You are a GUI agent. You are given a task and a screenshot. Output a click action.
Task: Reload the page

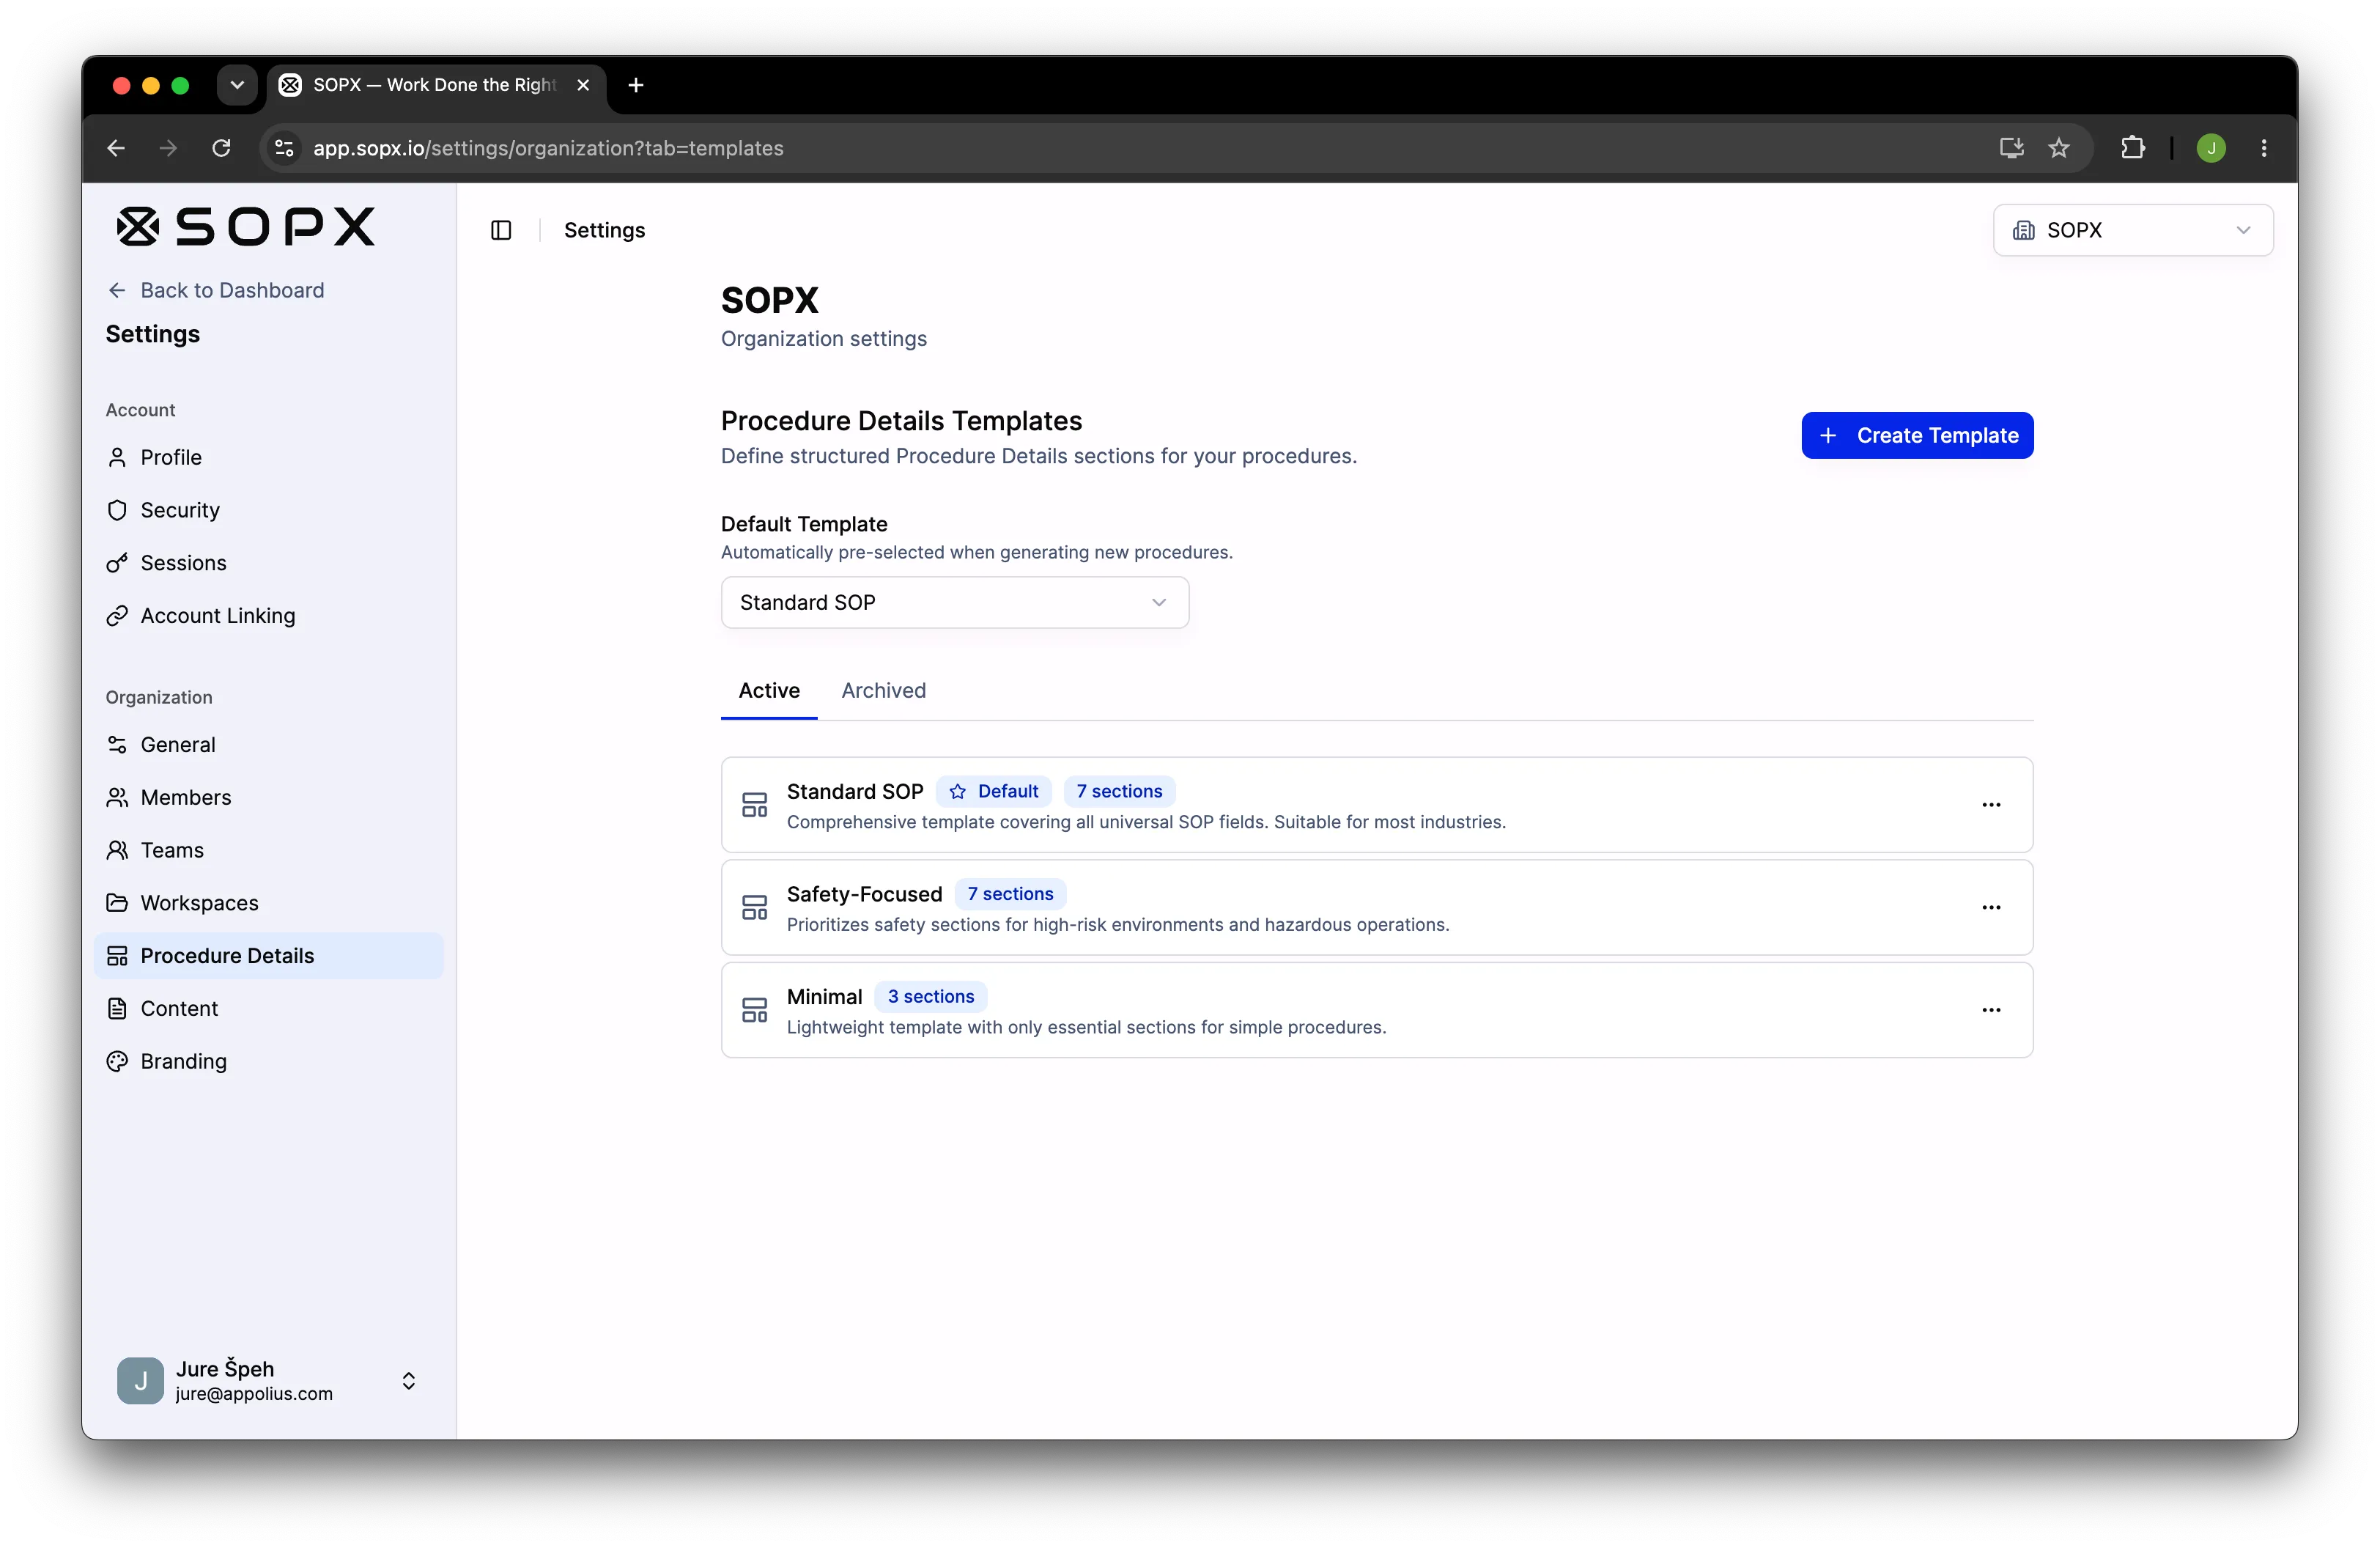tap(221, 148)
